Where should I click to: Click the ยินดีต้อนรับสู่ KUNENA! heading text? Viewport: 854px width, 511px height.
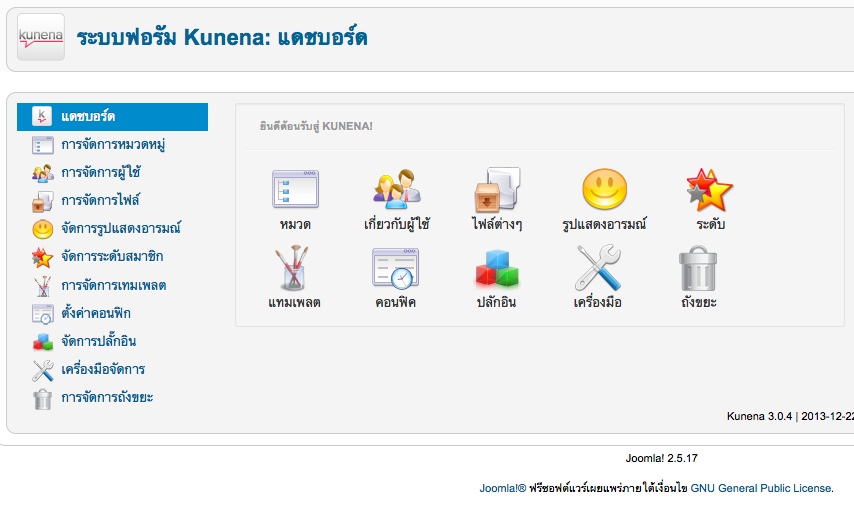click(x=316, y=126)
